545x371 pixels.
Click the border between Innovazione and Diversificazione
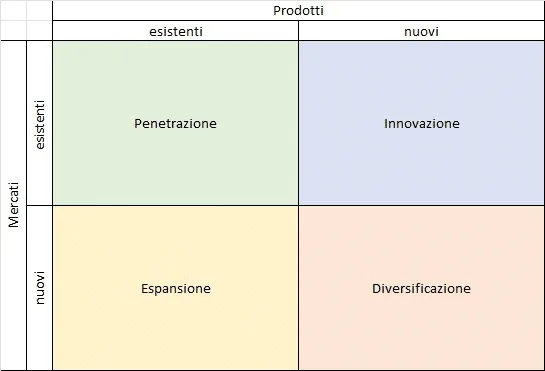[421, 205]
